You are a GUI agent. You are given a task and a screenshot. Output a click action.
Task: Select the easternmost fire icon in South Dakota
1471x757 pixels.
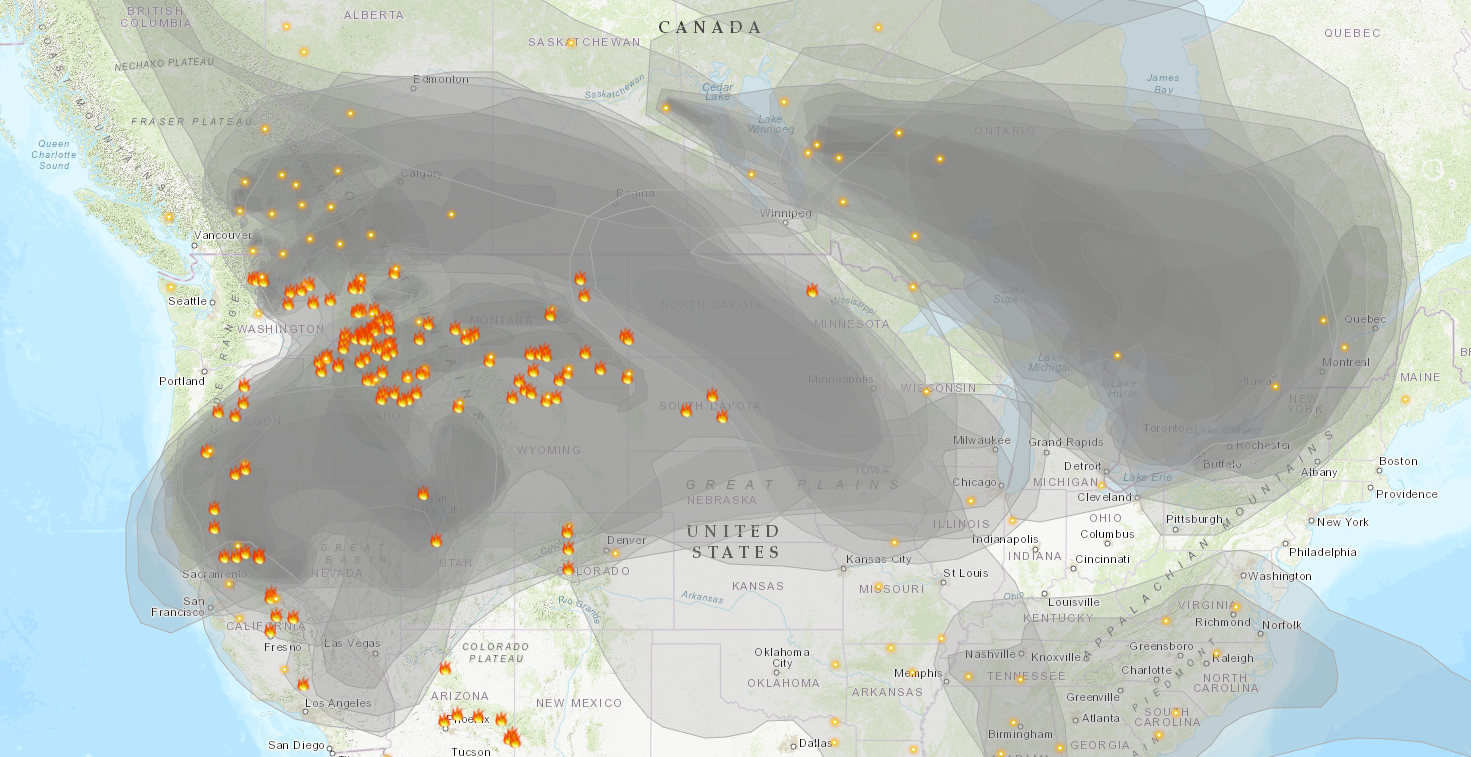coord(722,416)
